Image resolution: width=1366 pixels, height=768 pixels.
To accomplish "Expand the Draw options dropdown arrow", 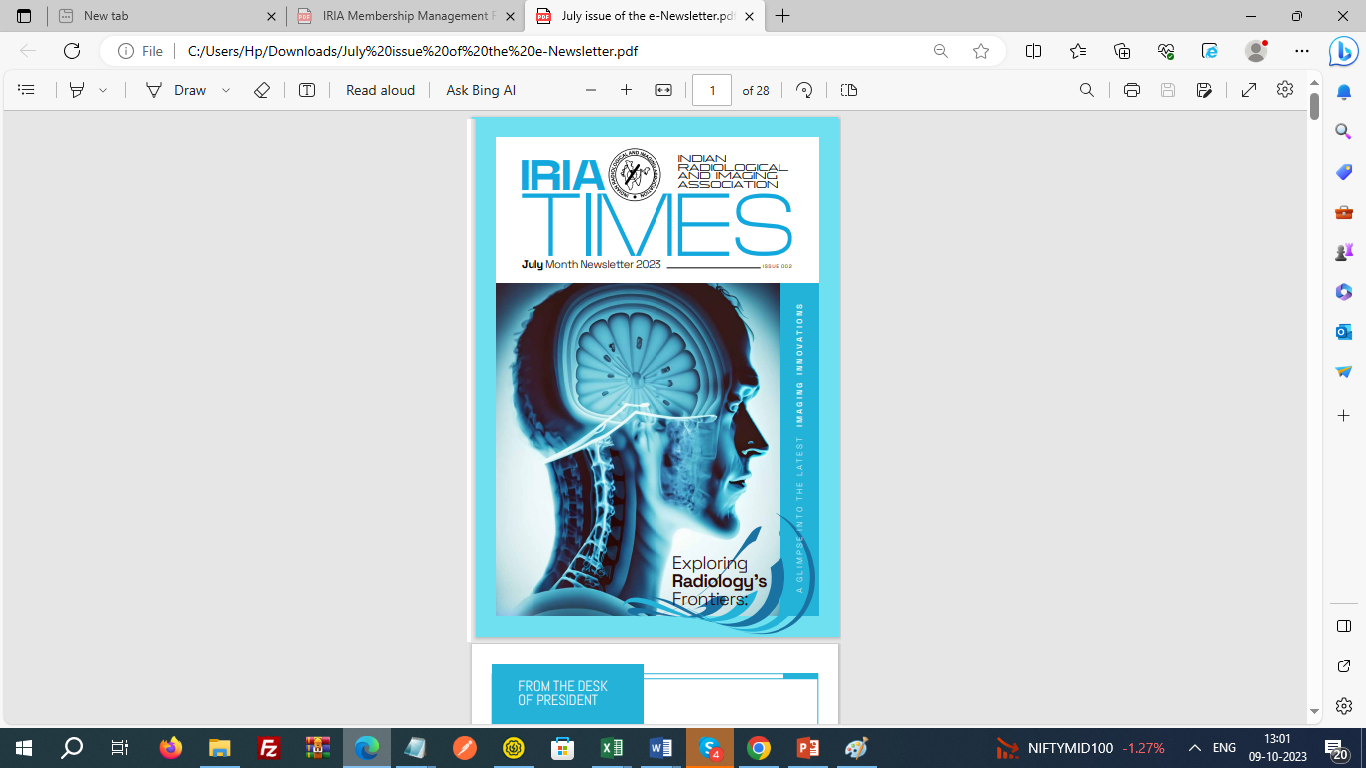I will pos(226,90).
